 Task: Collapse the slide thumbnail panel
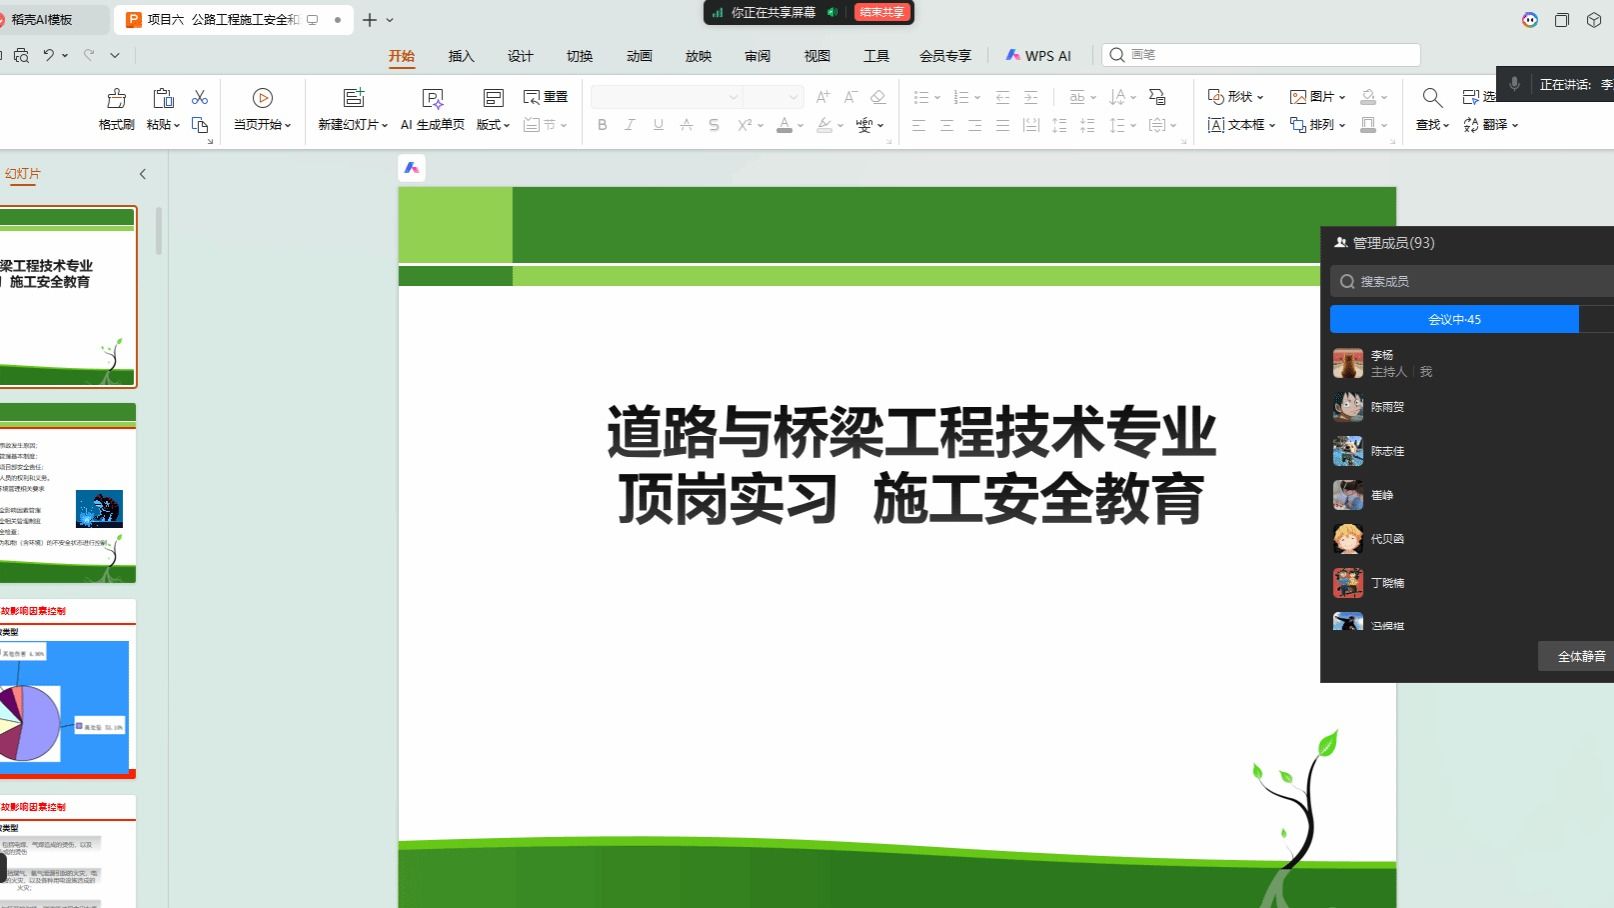coord(143,174)
